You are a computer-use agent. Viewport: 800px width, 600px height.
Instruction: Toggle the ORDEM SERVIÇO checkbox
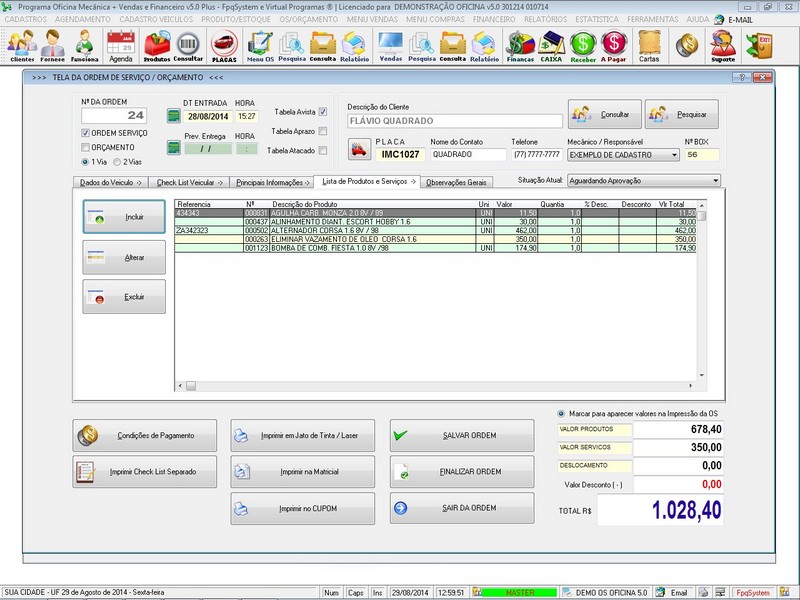click(x=85, y=133)
